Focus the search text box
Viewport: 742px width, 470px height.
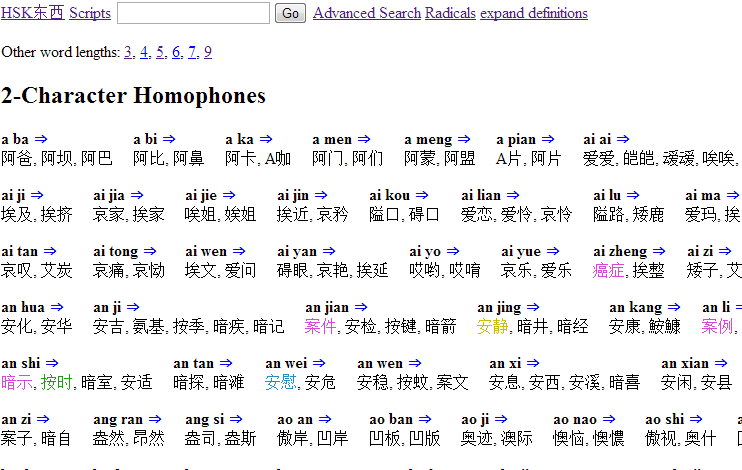193,13
